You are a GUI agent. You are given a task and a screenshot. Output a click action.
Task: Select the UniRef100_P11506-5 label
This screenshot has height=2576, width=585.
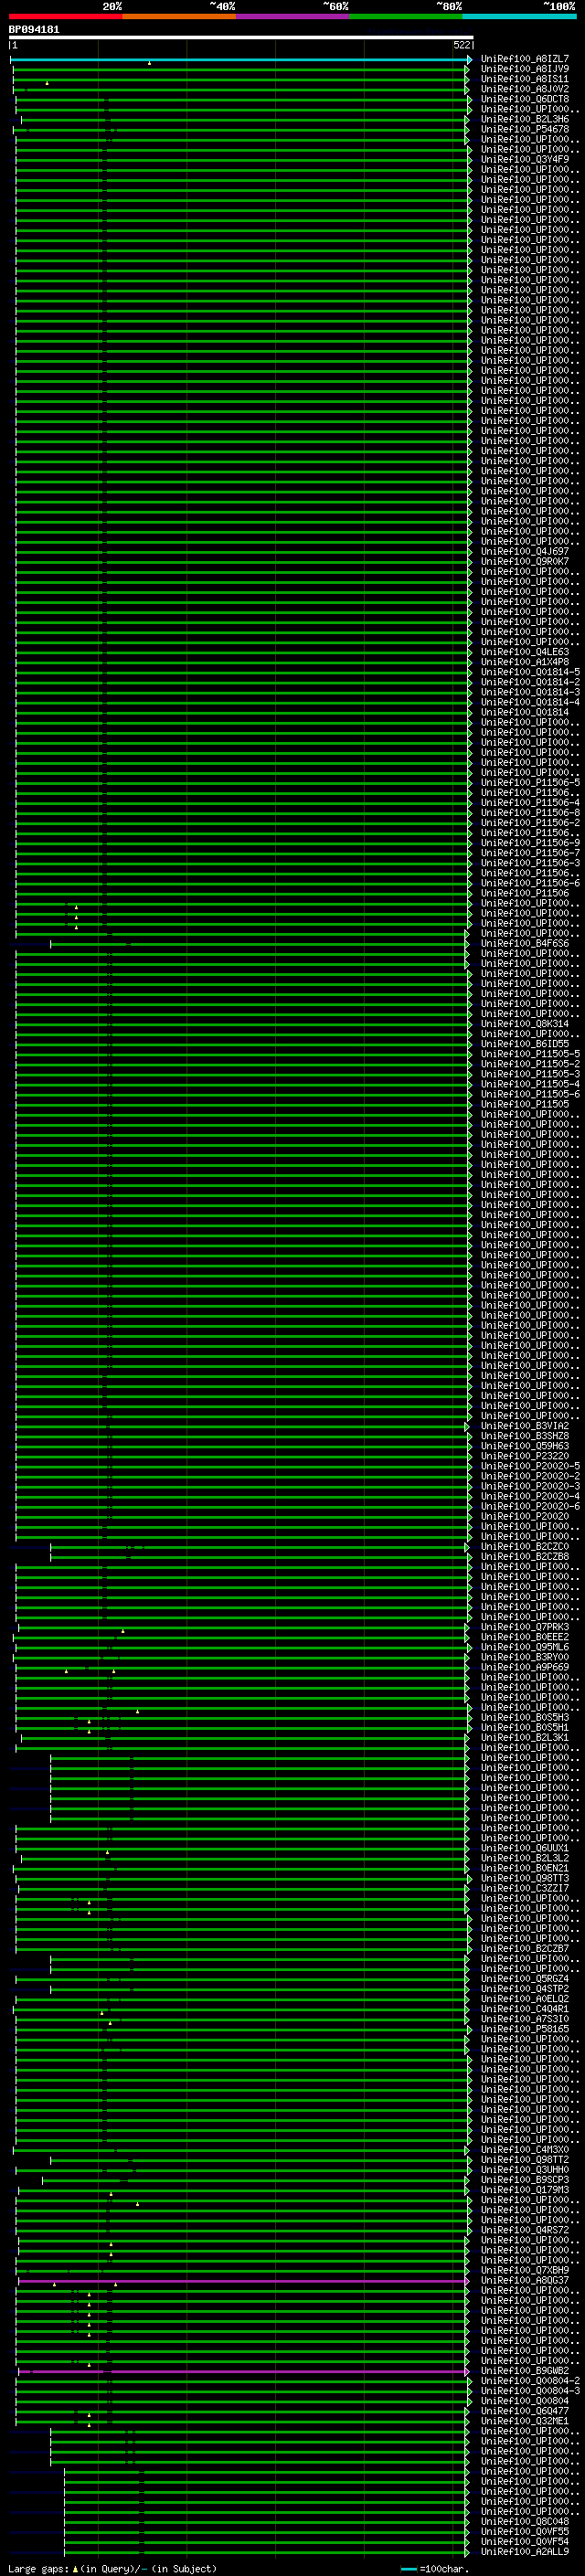pyautogui.click(x=530, y=782)
